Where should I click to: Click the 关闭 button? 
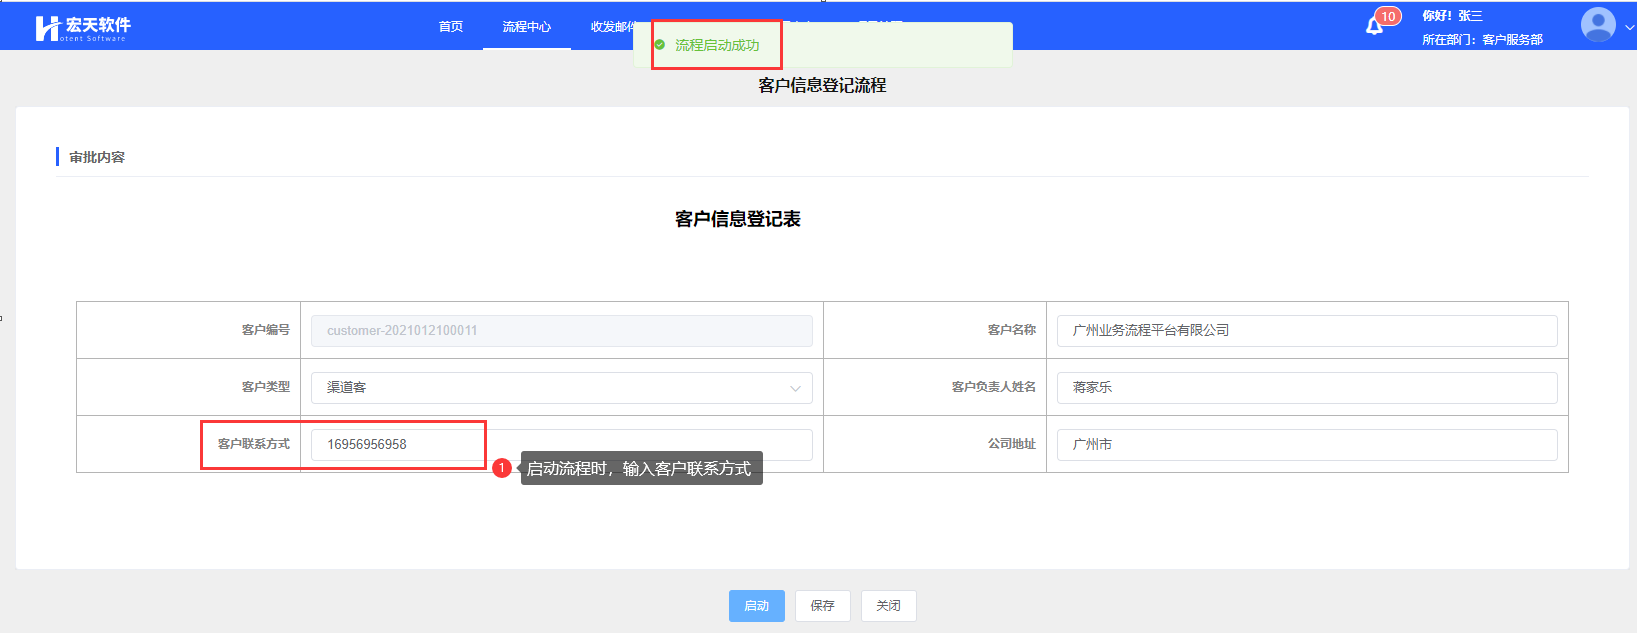click(x=888, y=606)
